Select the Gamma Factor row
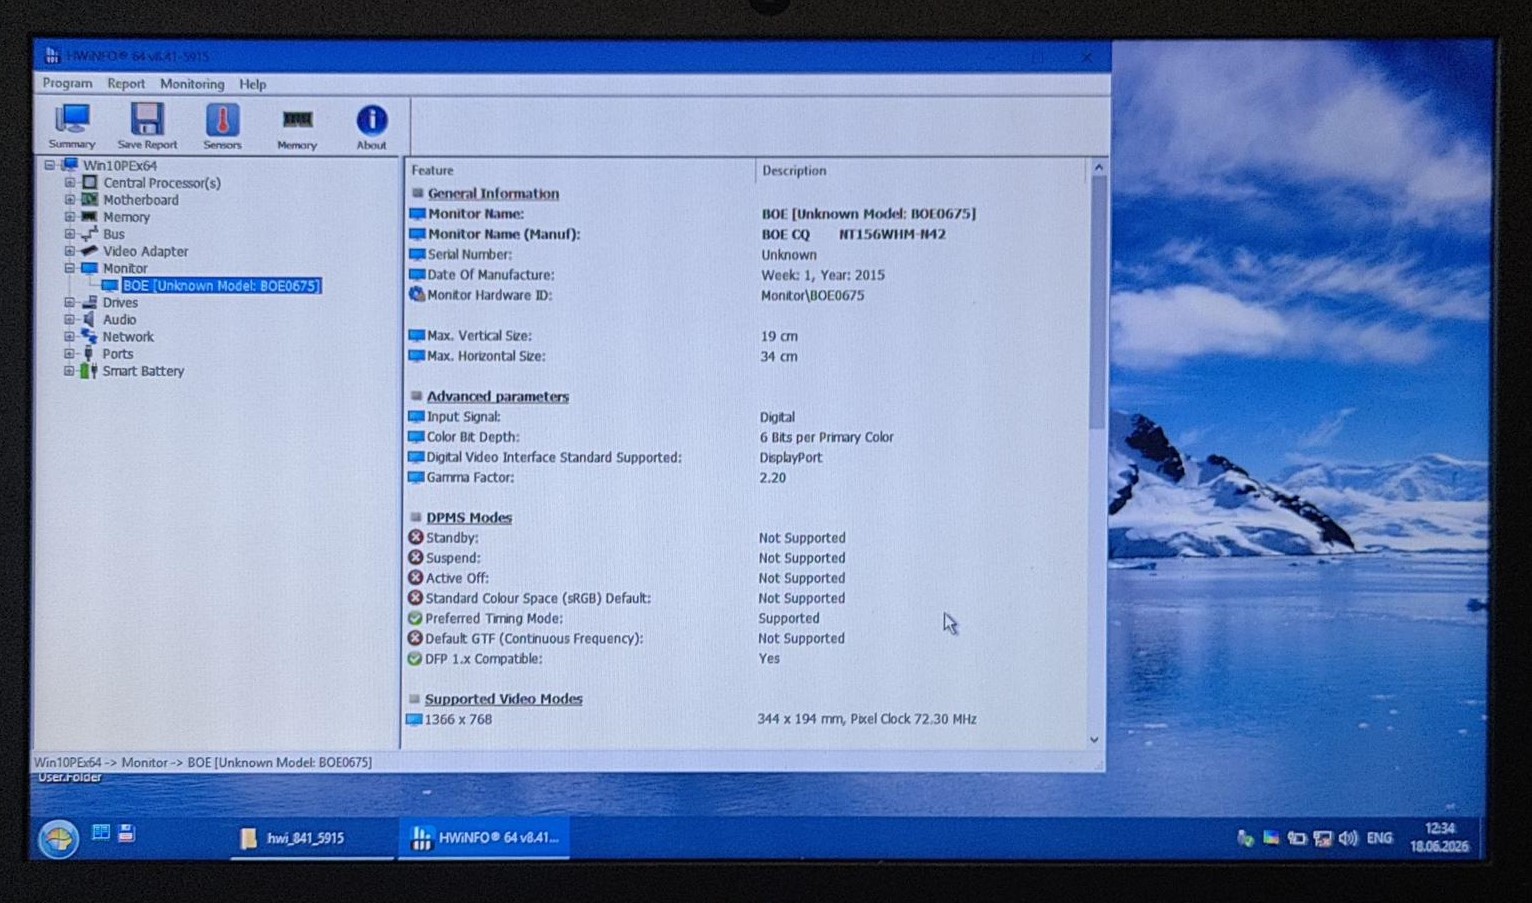This screenshot has height=903, width=1532. [x=745, y=478]
